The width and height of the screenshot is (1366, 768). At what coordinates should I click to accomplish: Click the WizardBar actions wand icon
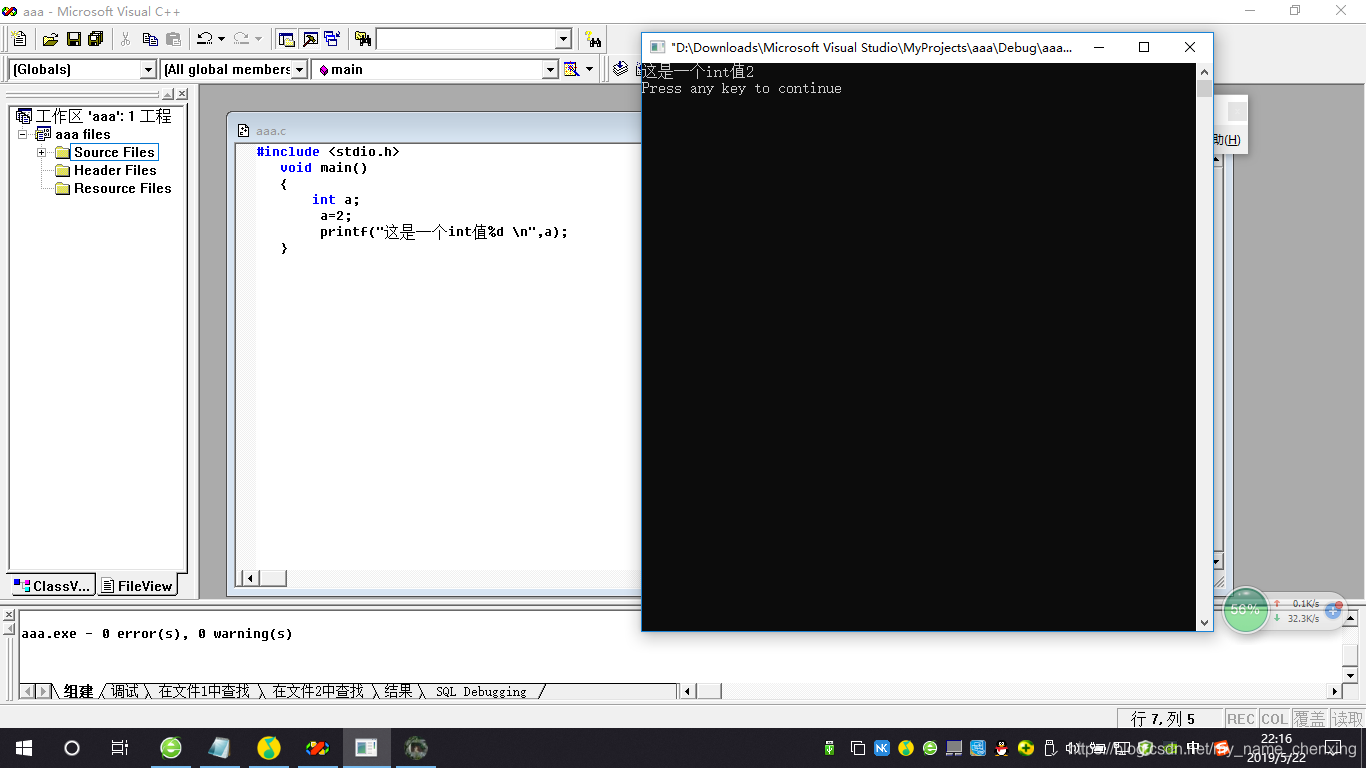pyautogui.click(x=571, y=69)
